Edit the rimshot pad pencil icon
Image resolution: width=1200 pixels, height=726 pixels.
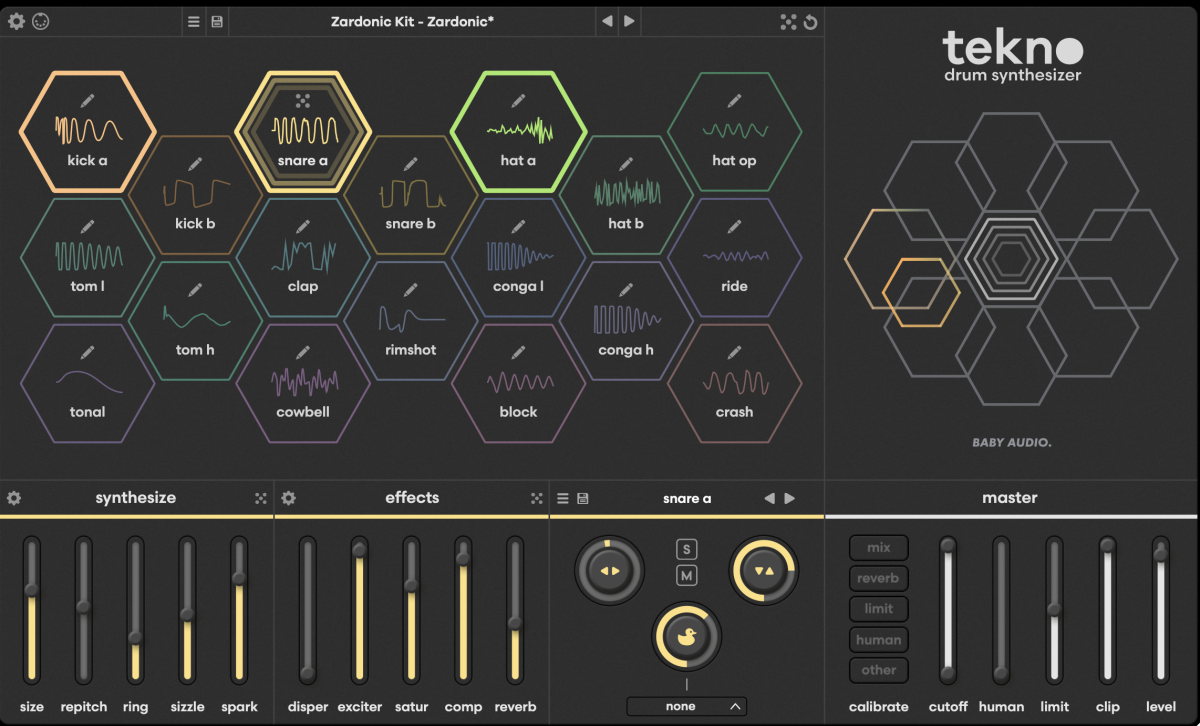pyautogui.click(x=410, y=289)
